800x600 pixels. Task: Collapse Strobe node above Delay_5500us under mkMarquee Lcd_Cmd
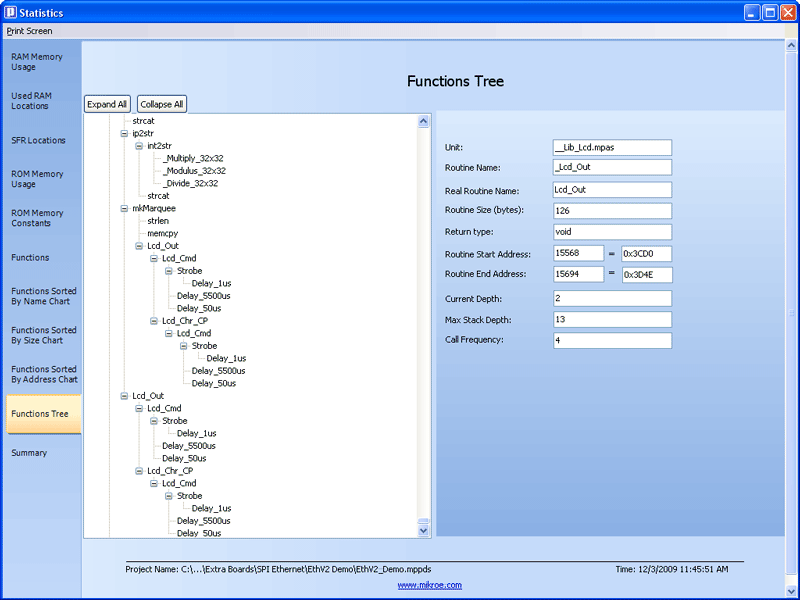(x=168, y=271)
